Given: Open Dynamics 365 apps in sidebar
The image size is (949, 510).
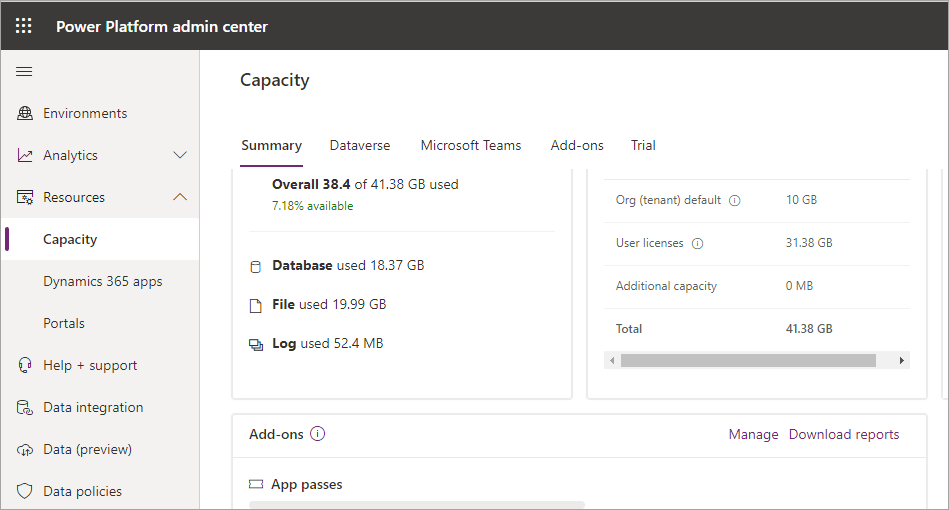Looking at the screenshot, I should coord(102,282).
